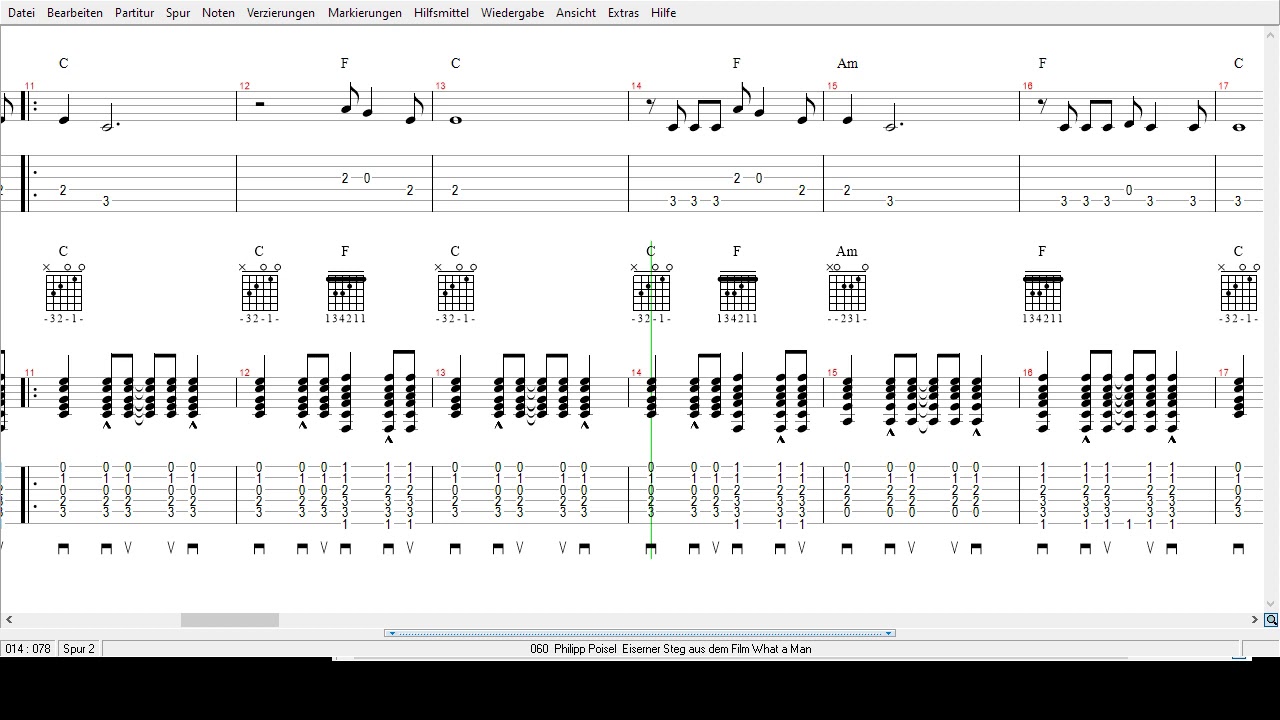Click the C chord name over melody measure 11

click(63, 63)
